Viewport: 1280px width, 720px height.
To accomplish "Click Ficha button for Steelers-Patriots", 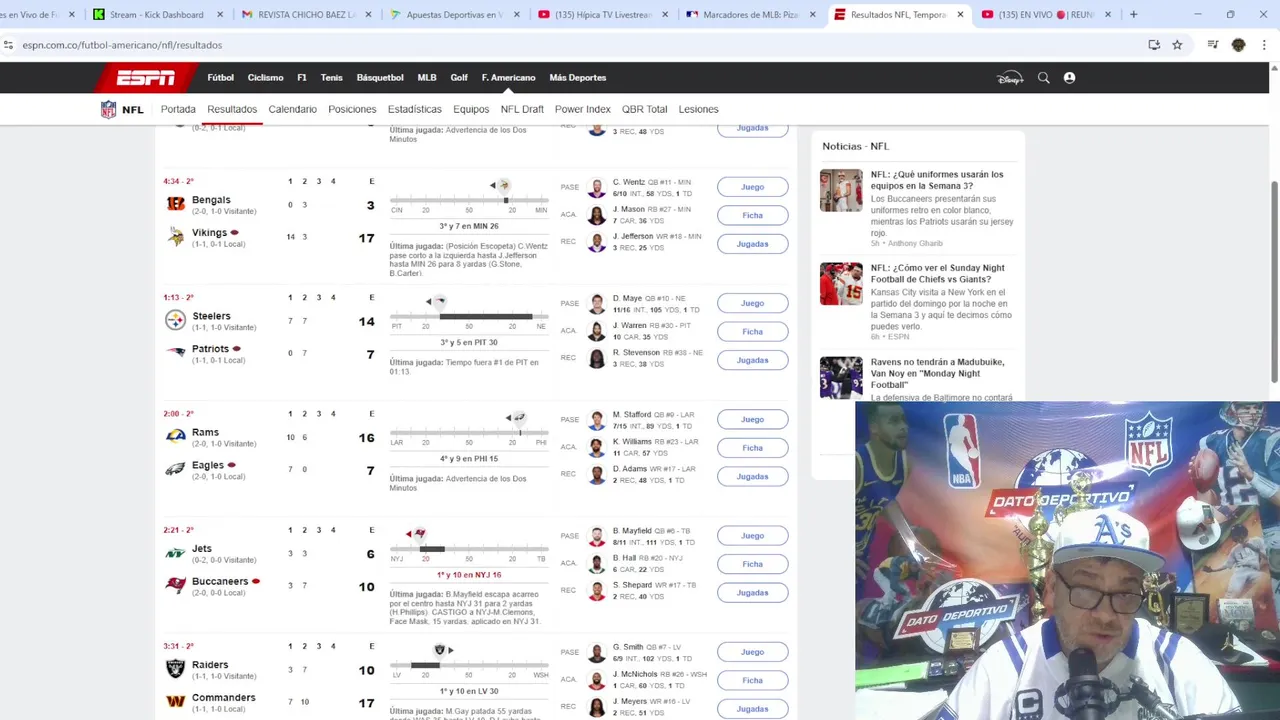I will (752, 332).
